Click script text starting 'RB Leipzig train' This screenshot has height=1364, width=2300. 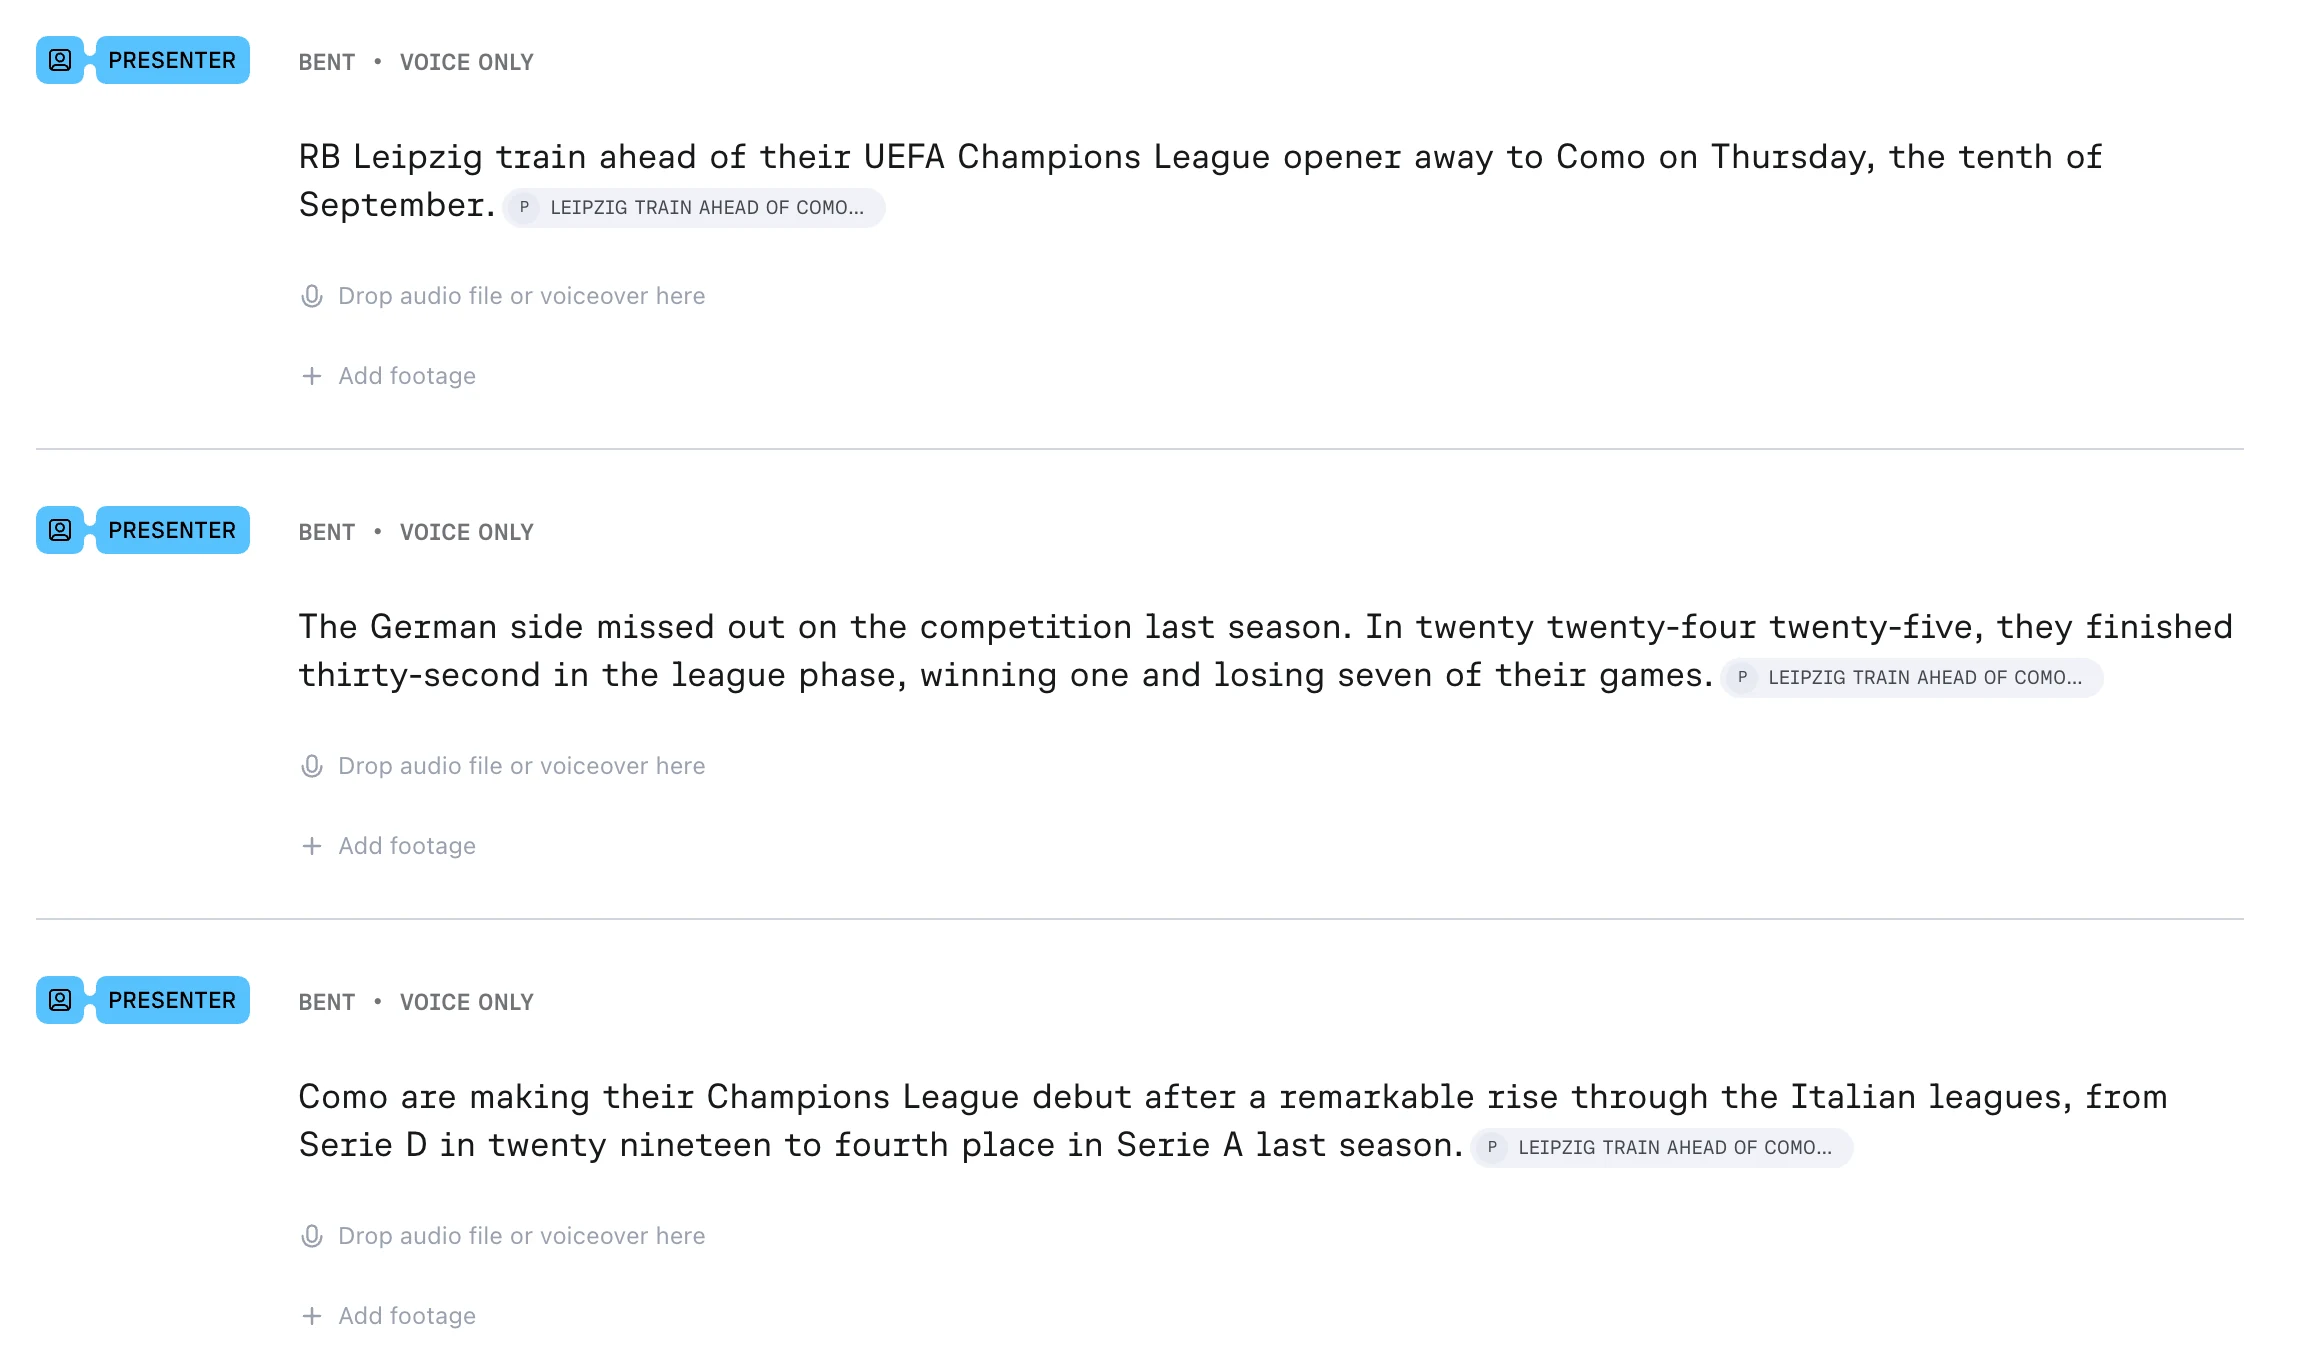[1200, 181]
